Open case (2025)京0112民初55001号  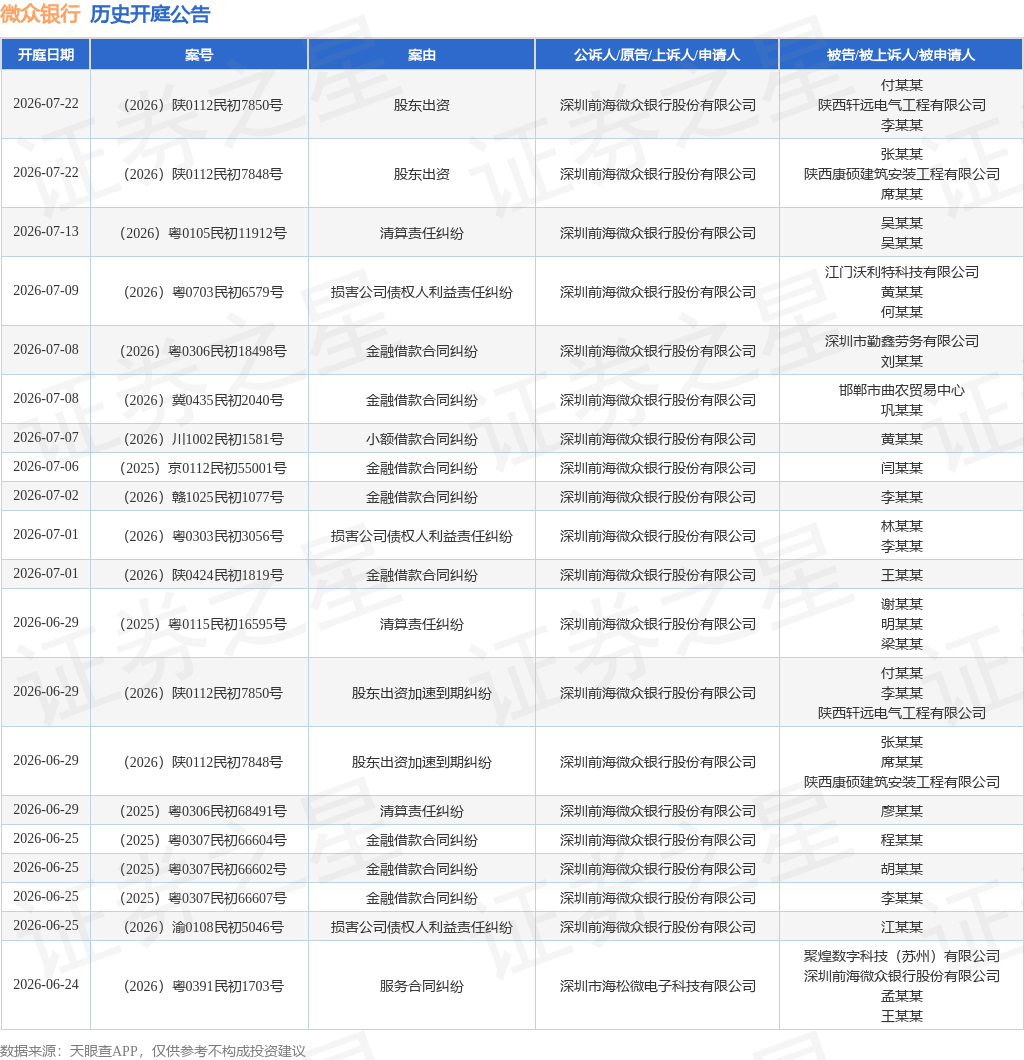(203, 468)
